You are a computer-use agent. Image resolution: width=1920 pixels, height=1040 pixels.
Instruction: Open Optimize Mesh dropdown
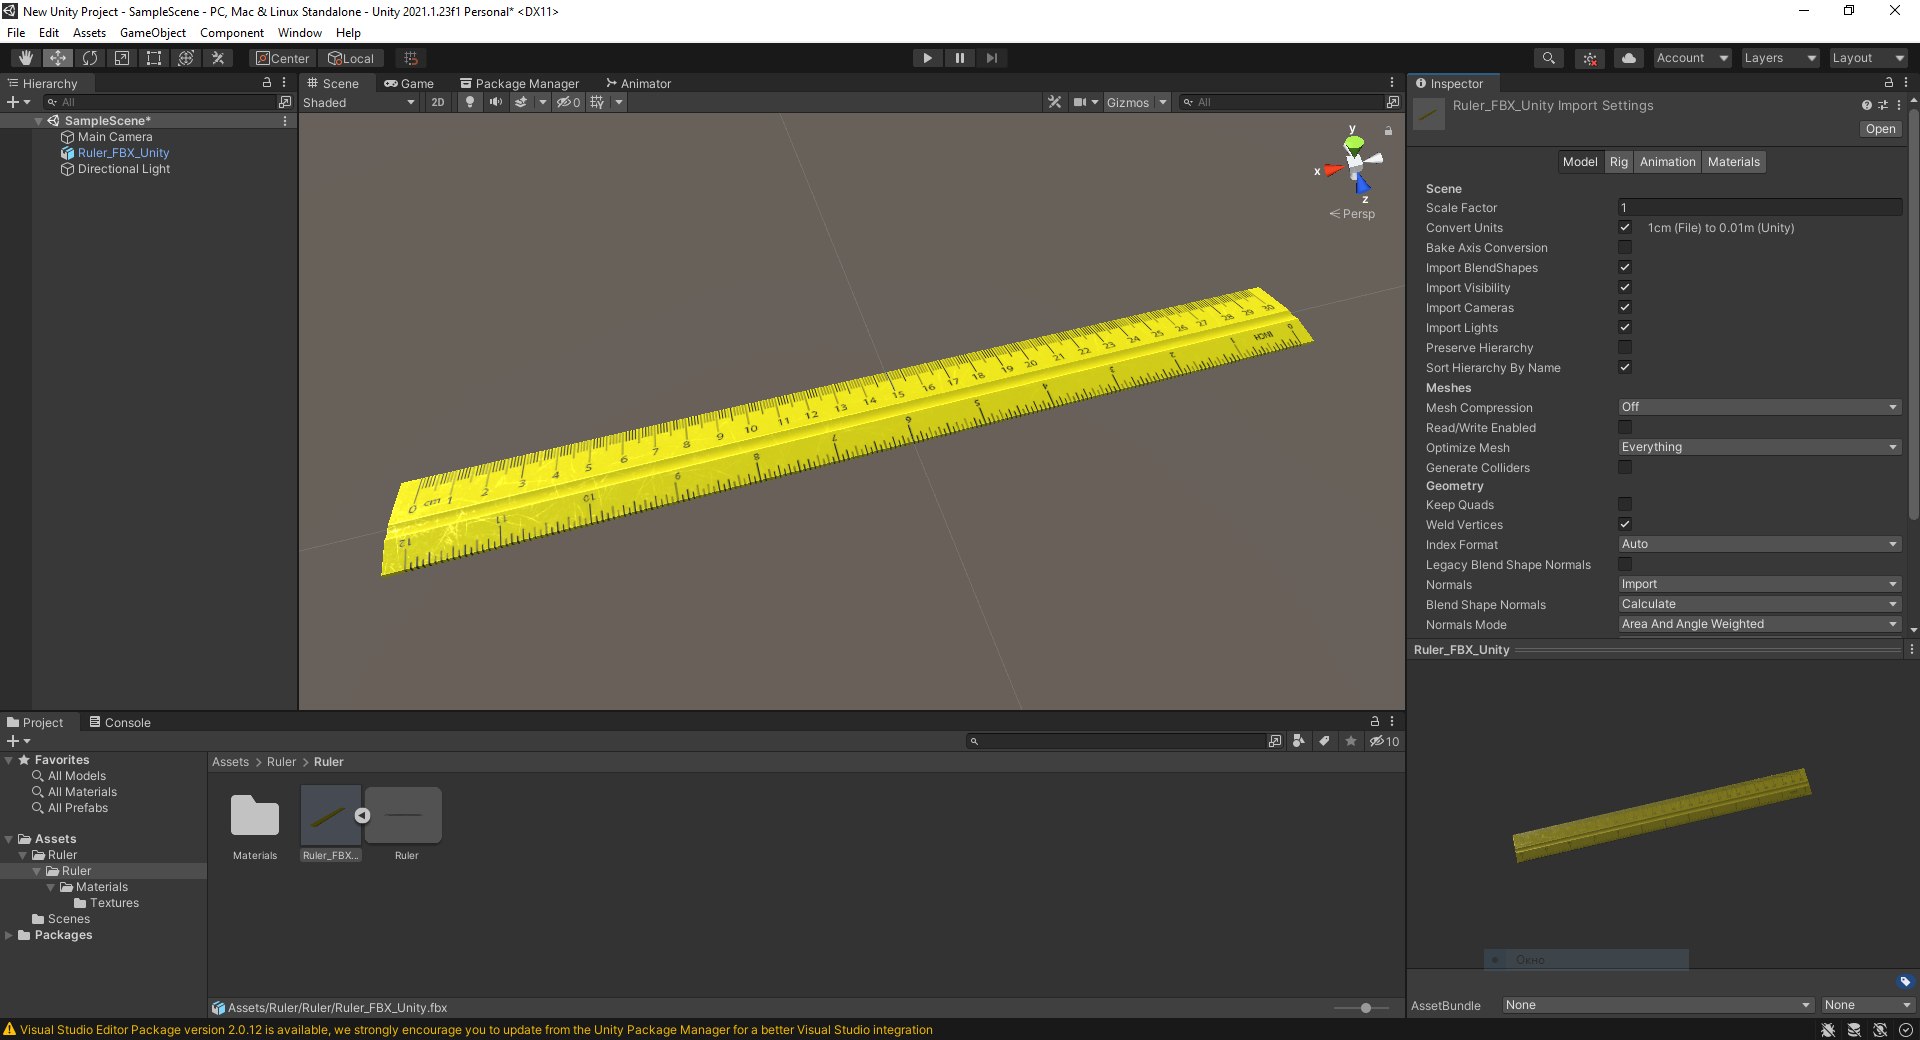click(1759, 447)
